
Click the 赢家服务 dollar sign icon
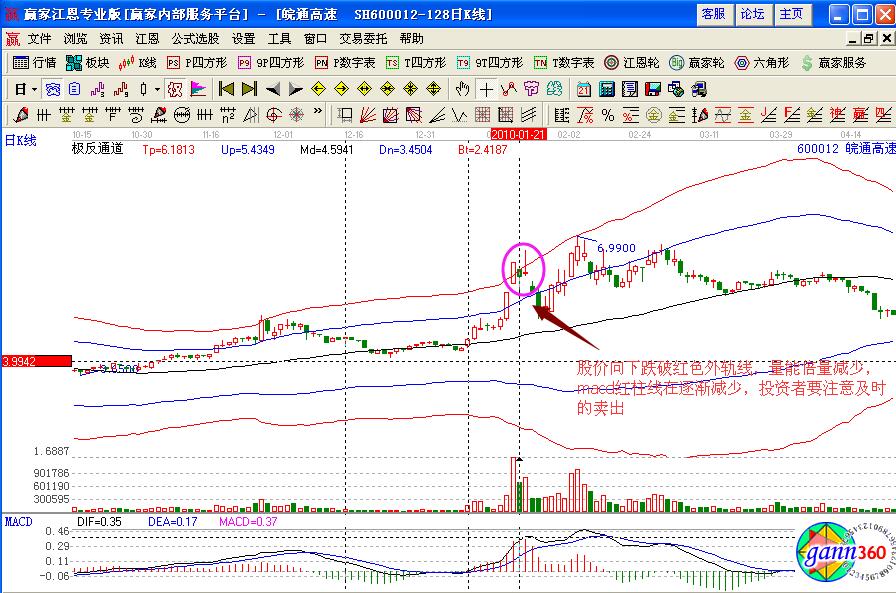click(x=834, y=62)
